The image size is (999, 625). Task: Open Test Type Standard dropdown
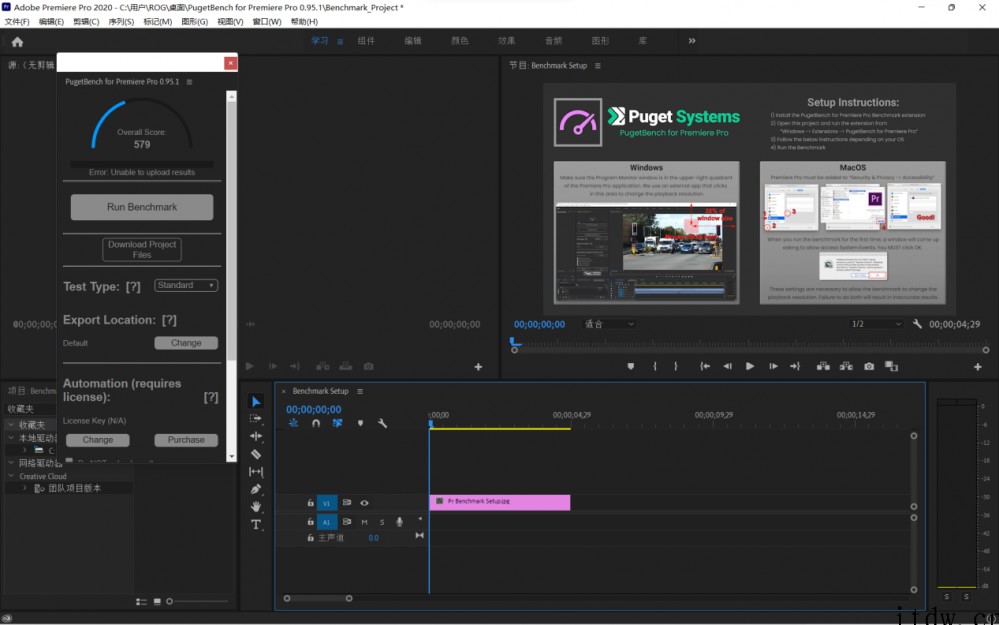point(186,285)
